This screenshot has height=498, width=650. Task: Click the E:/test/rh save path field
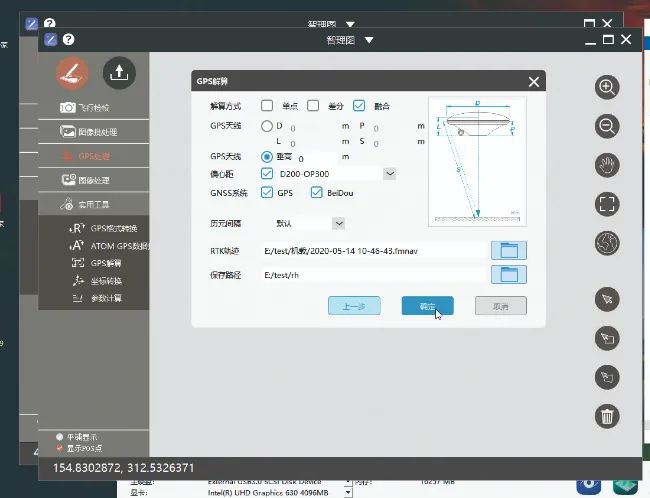(x=374, y=275)
